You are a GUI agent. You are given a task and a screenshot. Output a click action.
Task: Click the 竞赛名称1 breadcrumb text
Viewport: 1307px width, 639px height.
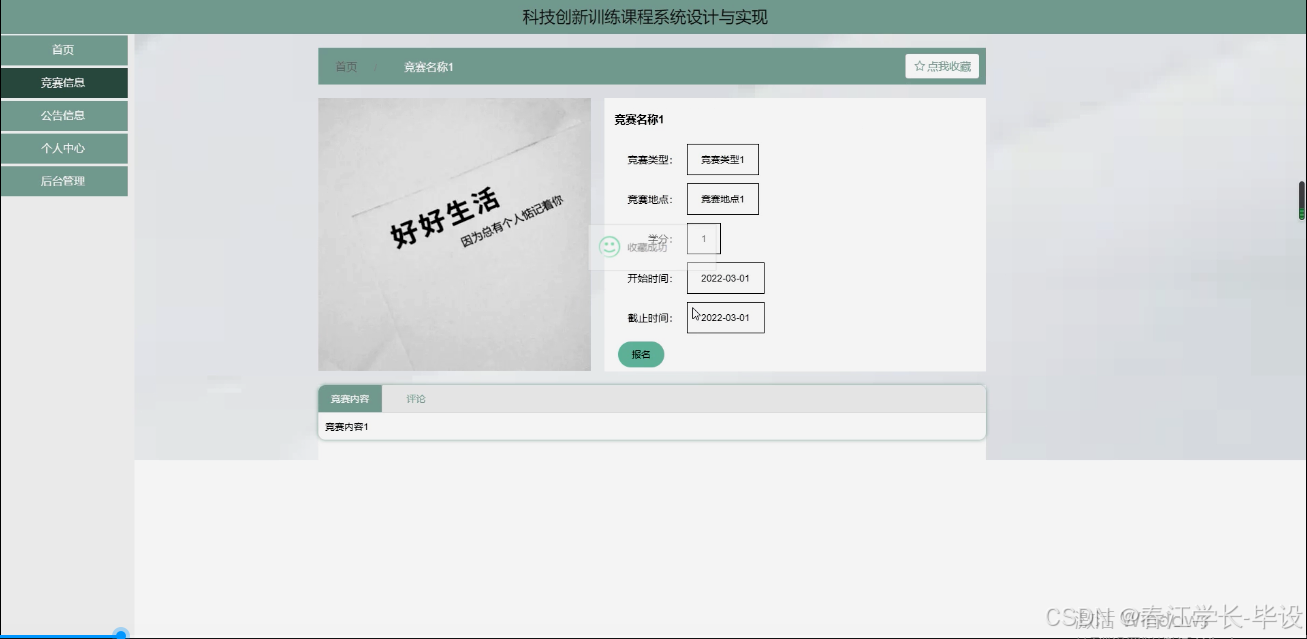coord(429,67)
